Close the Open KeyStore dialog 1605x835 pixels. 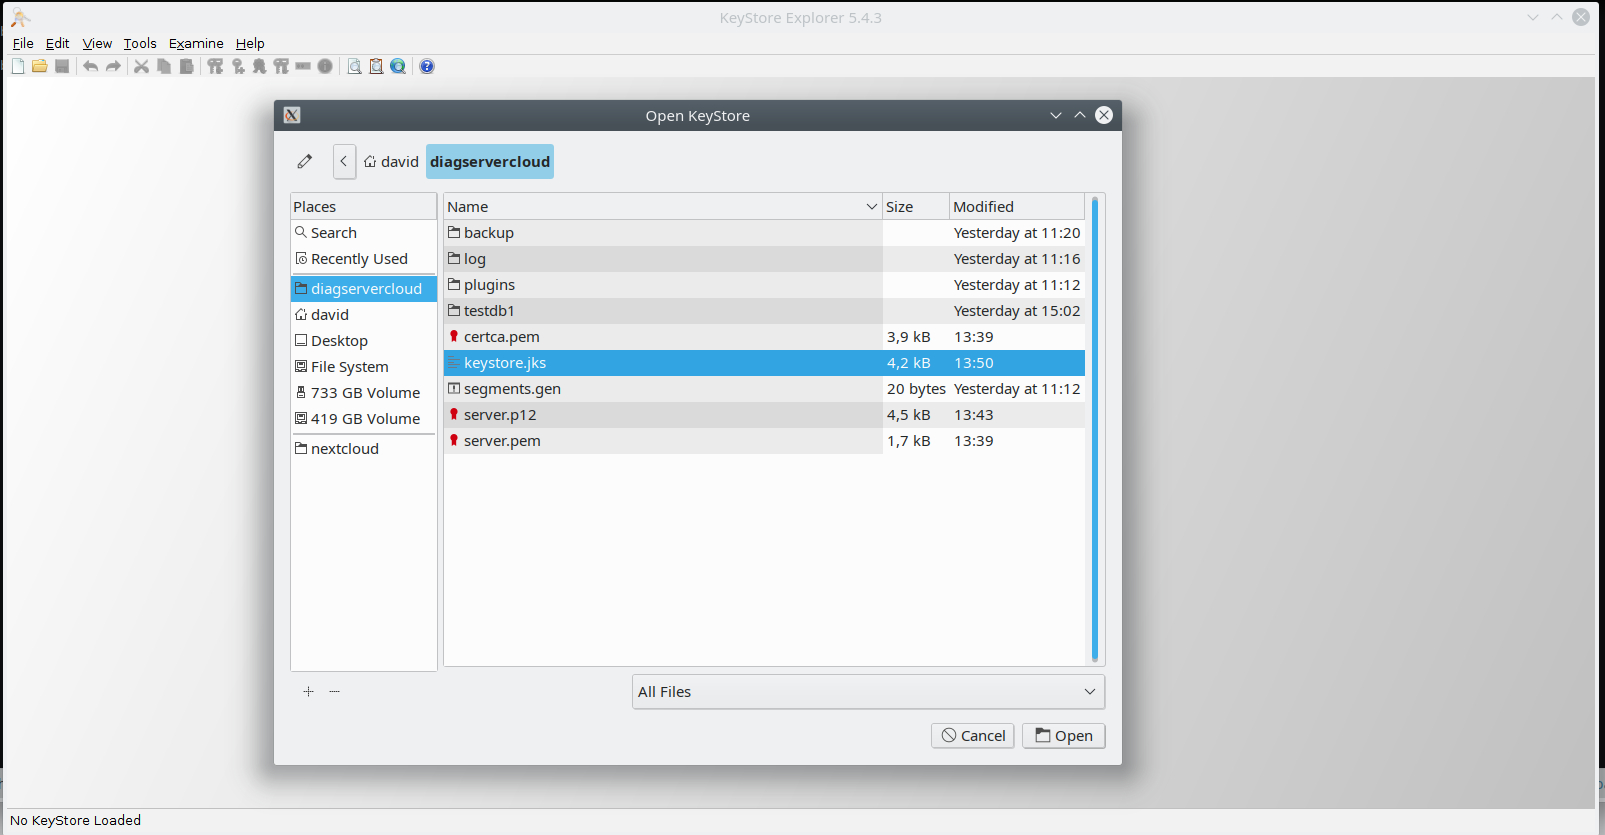point(1104,115)
